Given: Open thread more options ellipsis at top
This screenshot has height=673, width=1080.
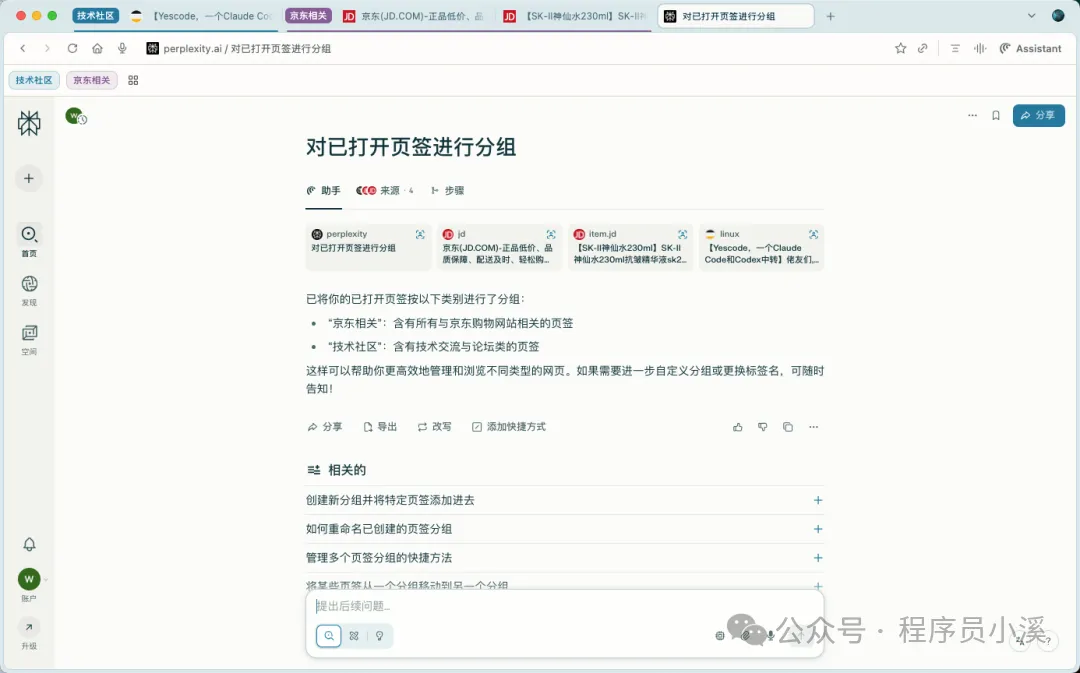Looking at the screenshot, I should click(972, 115).
